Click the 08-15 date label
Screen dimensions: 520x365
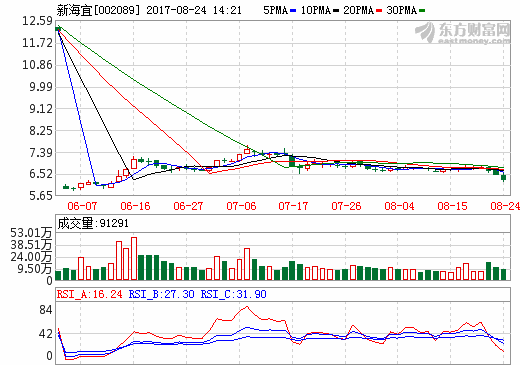(452, 206)
